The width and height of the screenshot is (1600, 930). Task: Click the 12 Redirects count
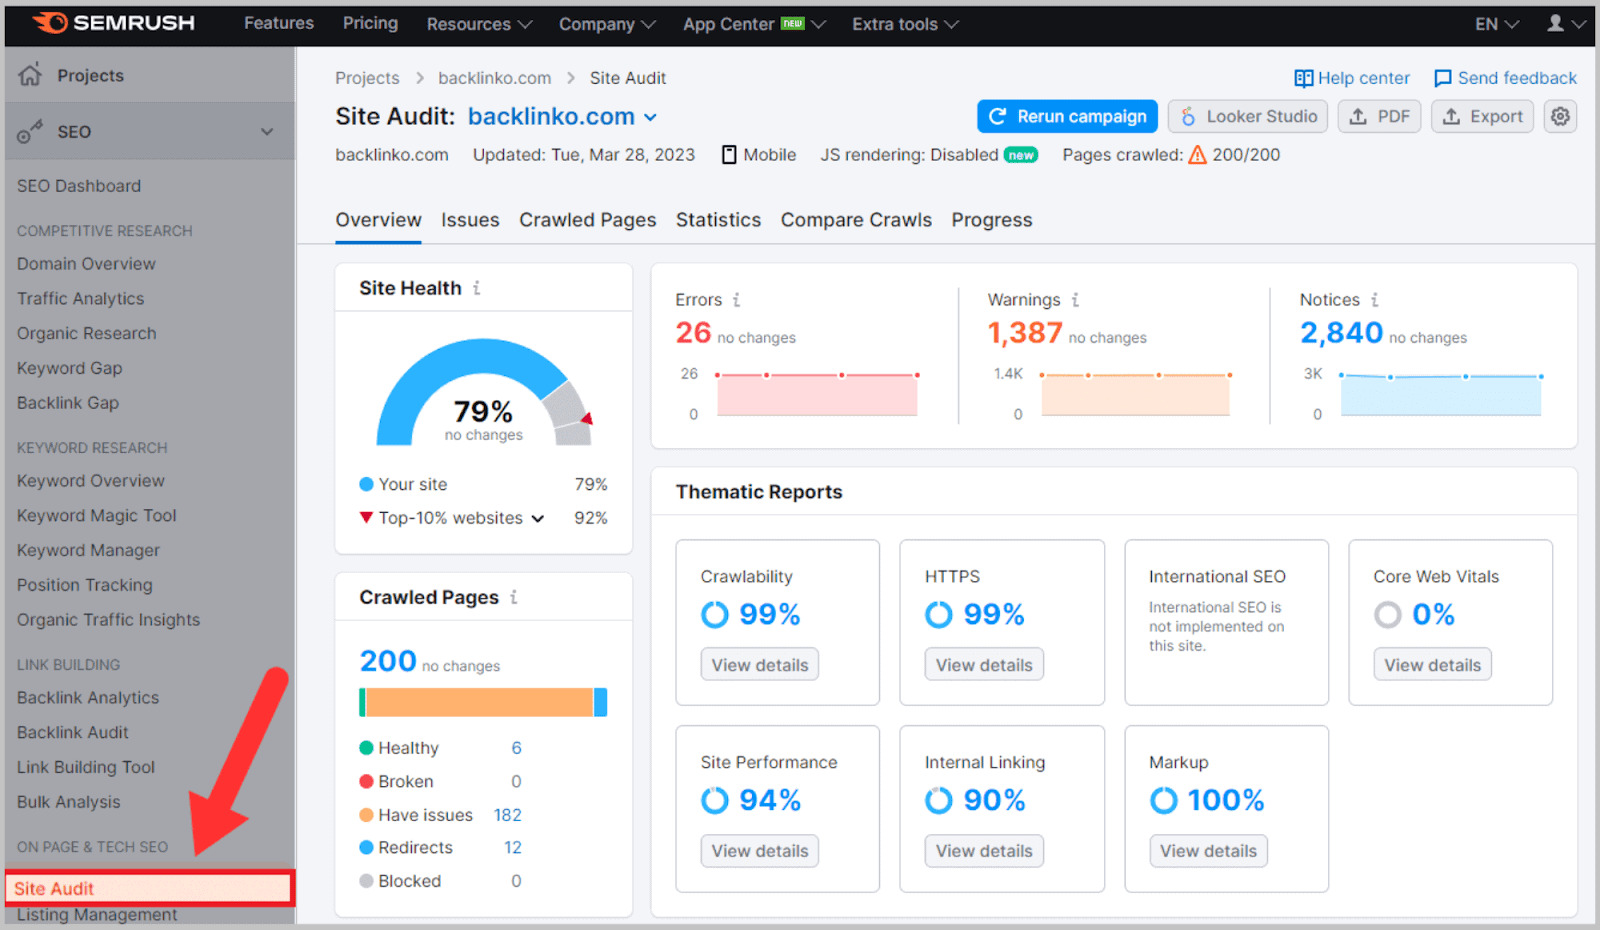[x=513, y=847]
